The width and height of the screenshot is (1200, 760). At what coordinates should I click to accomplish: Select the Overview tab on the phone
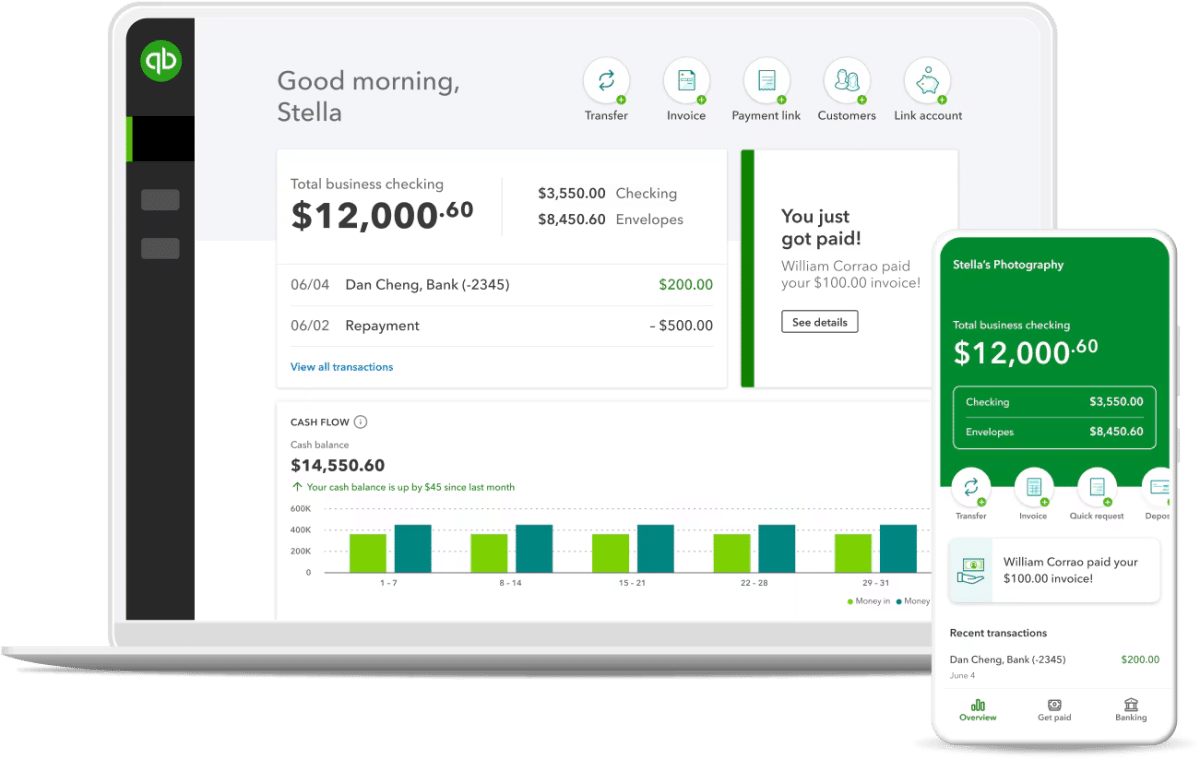[x=977, y=711]
